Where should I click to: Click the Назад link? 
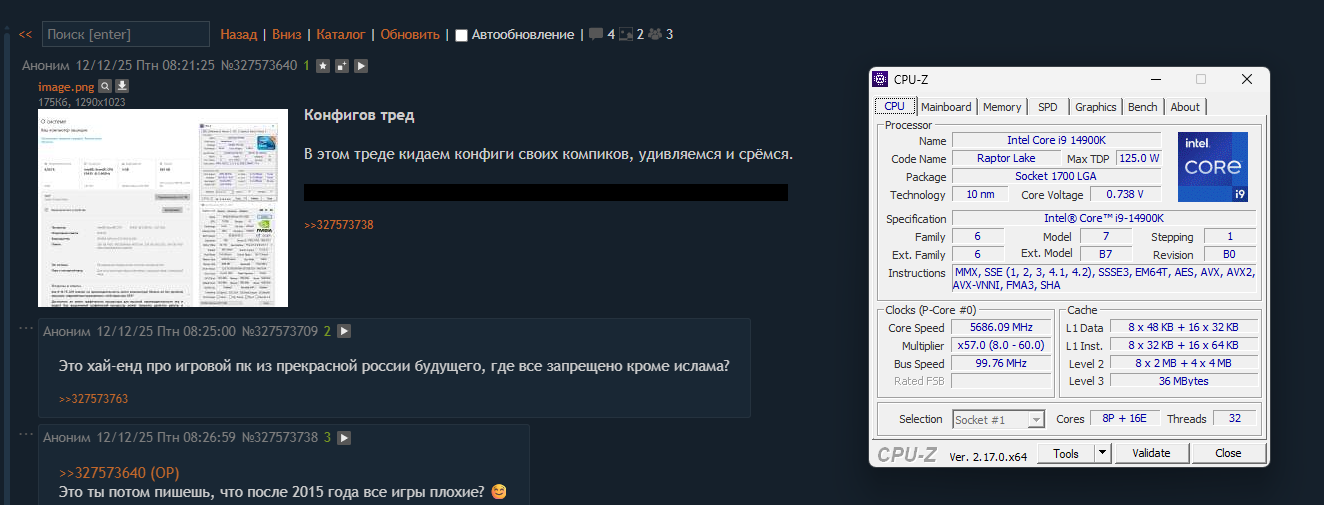tap(239, 34)
